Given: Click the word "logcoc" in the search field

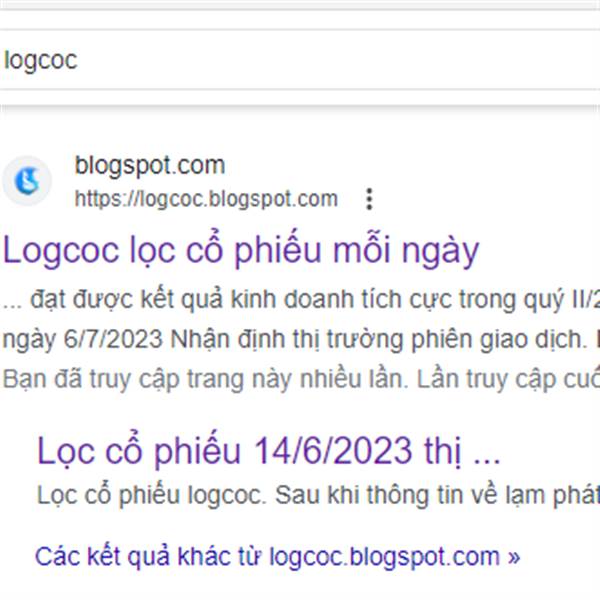Looking at the screenshot, I should [41, 61].
